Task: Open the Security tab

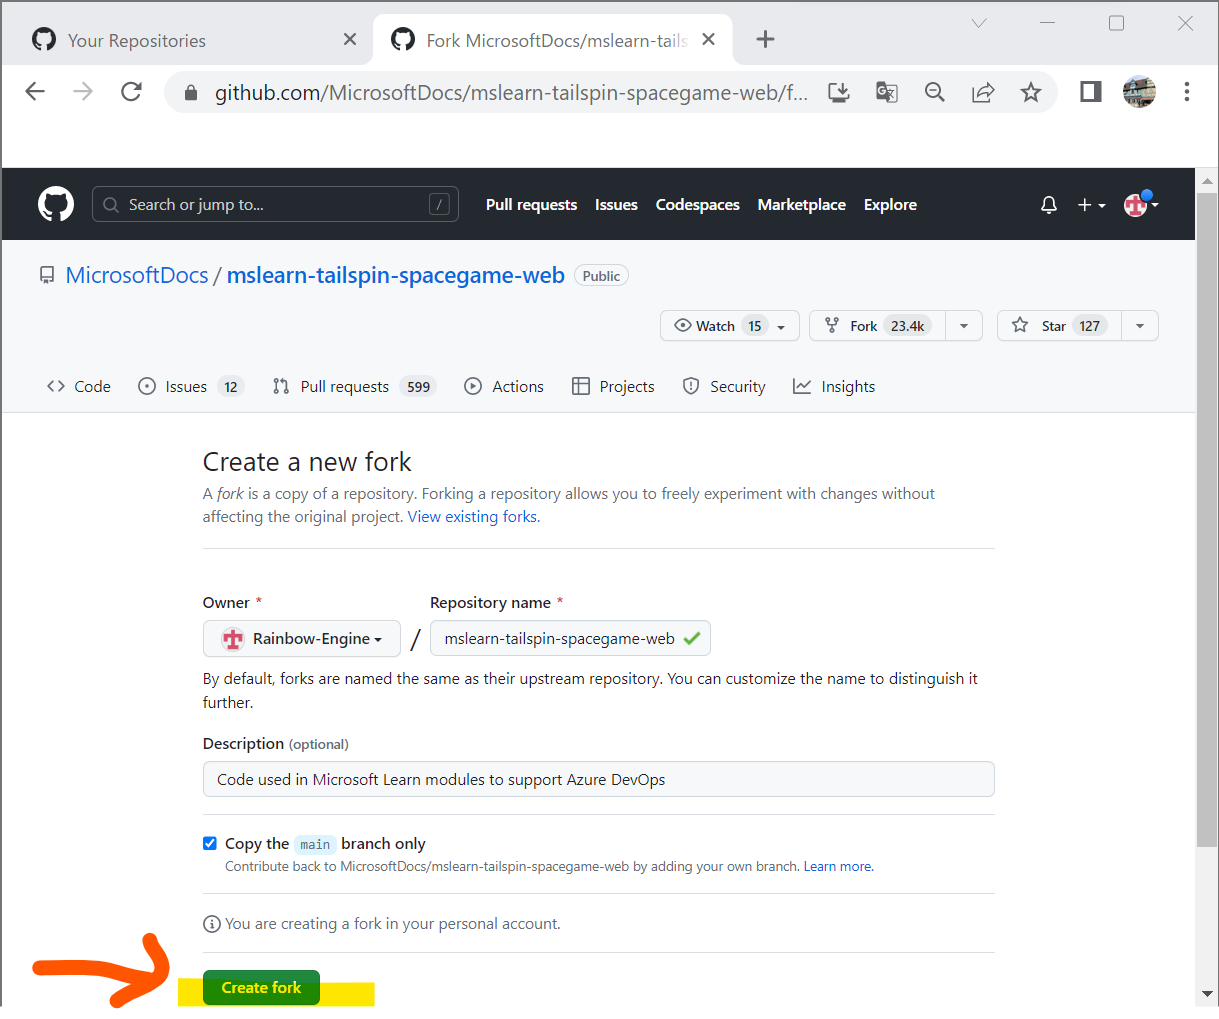Action: coord(724,386)
